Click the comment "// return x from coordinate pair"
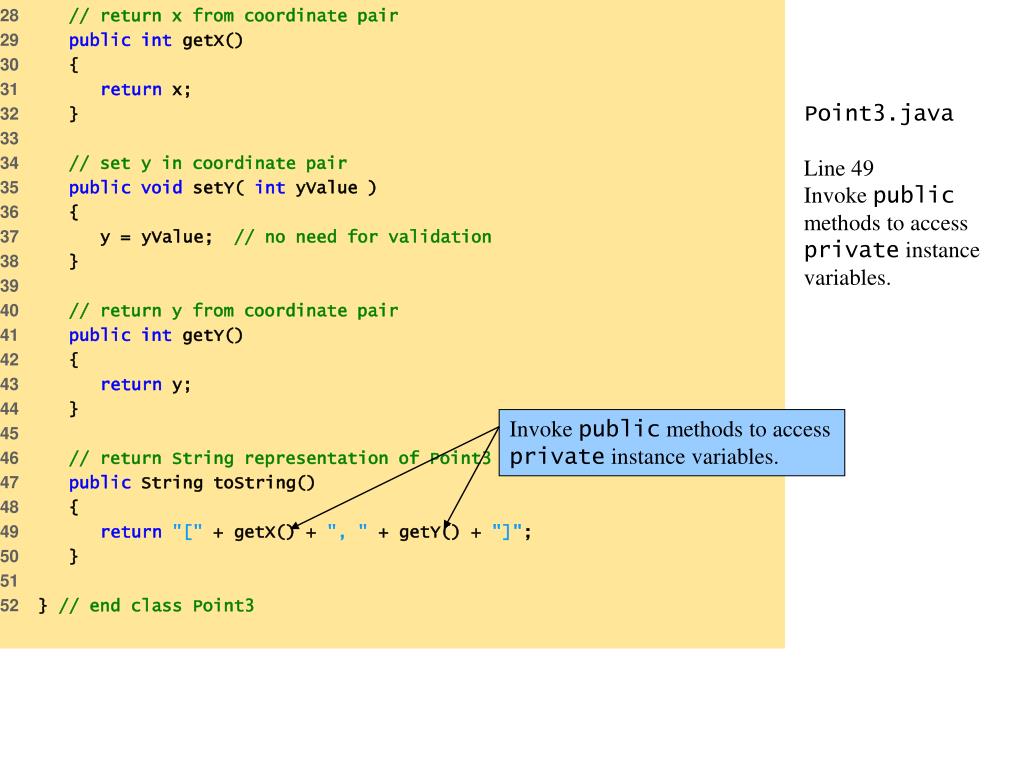 [x=233, y=16]
